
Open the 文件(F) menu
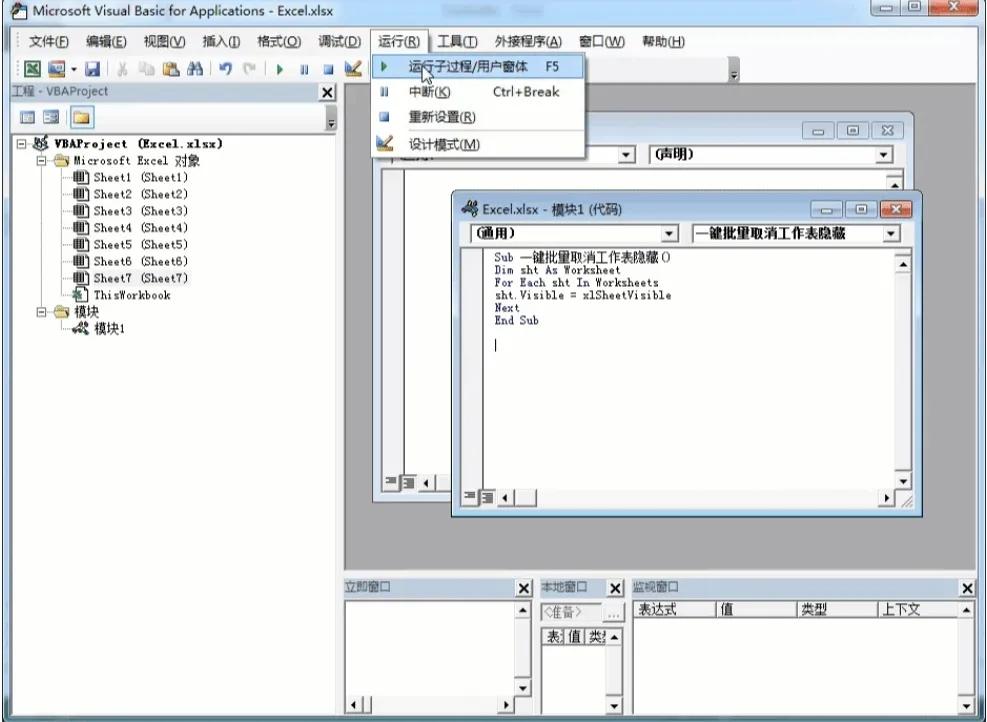click(48, 42)
